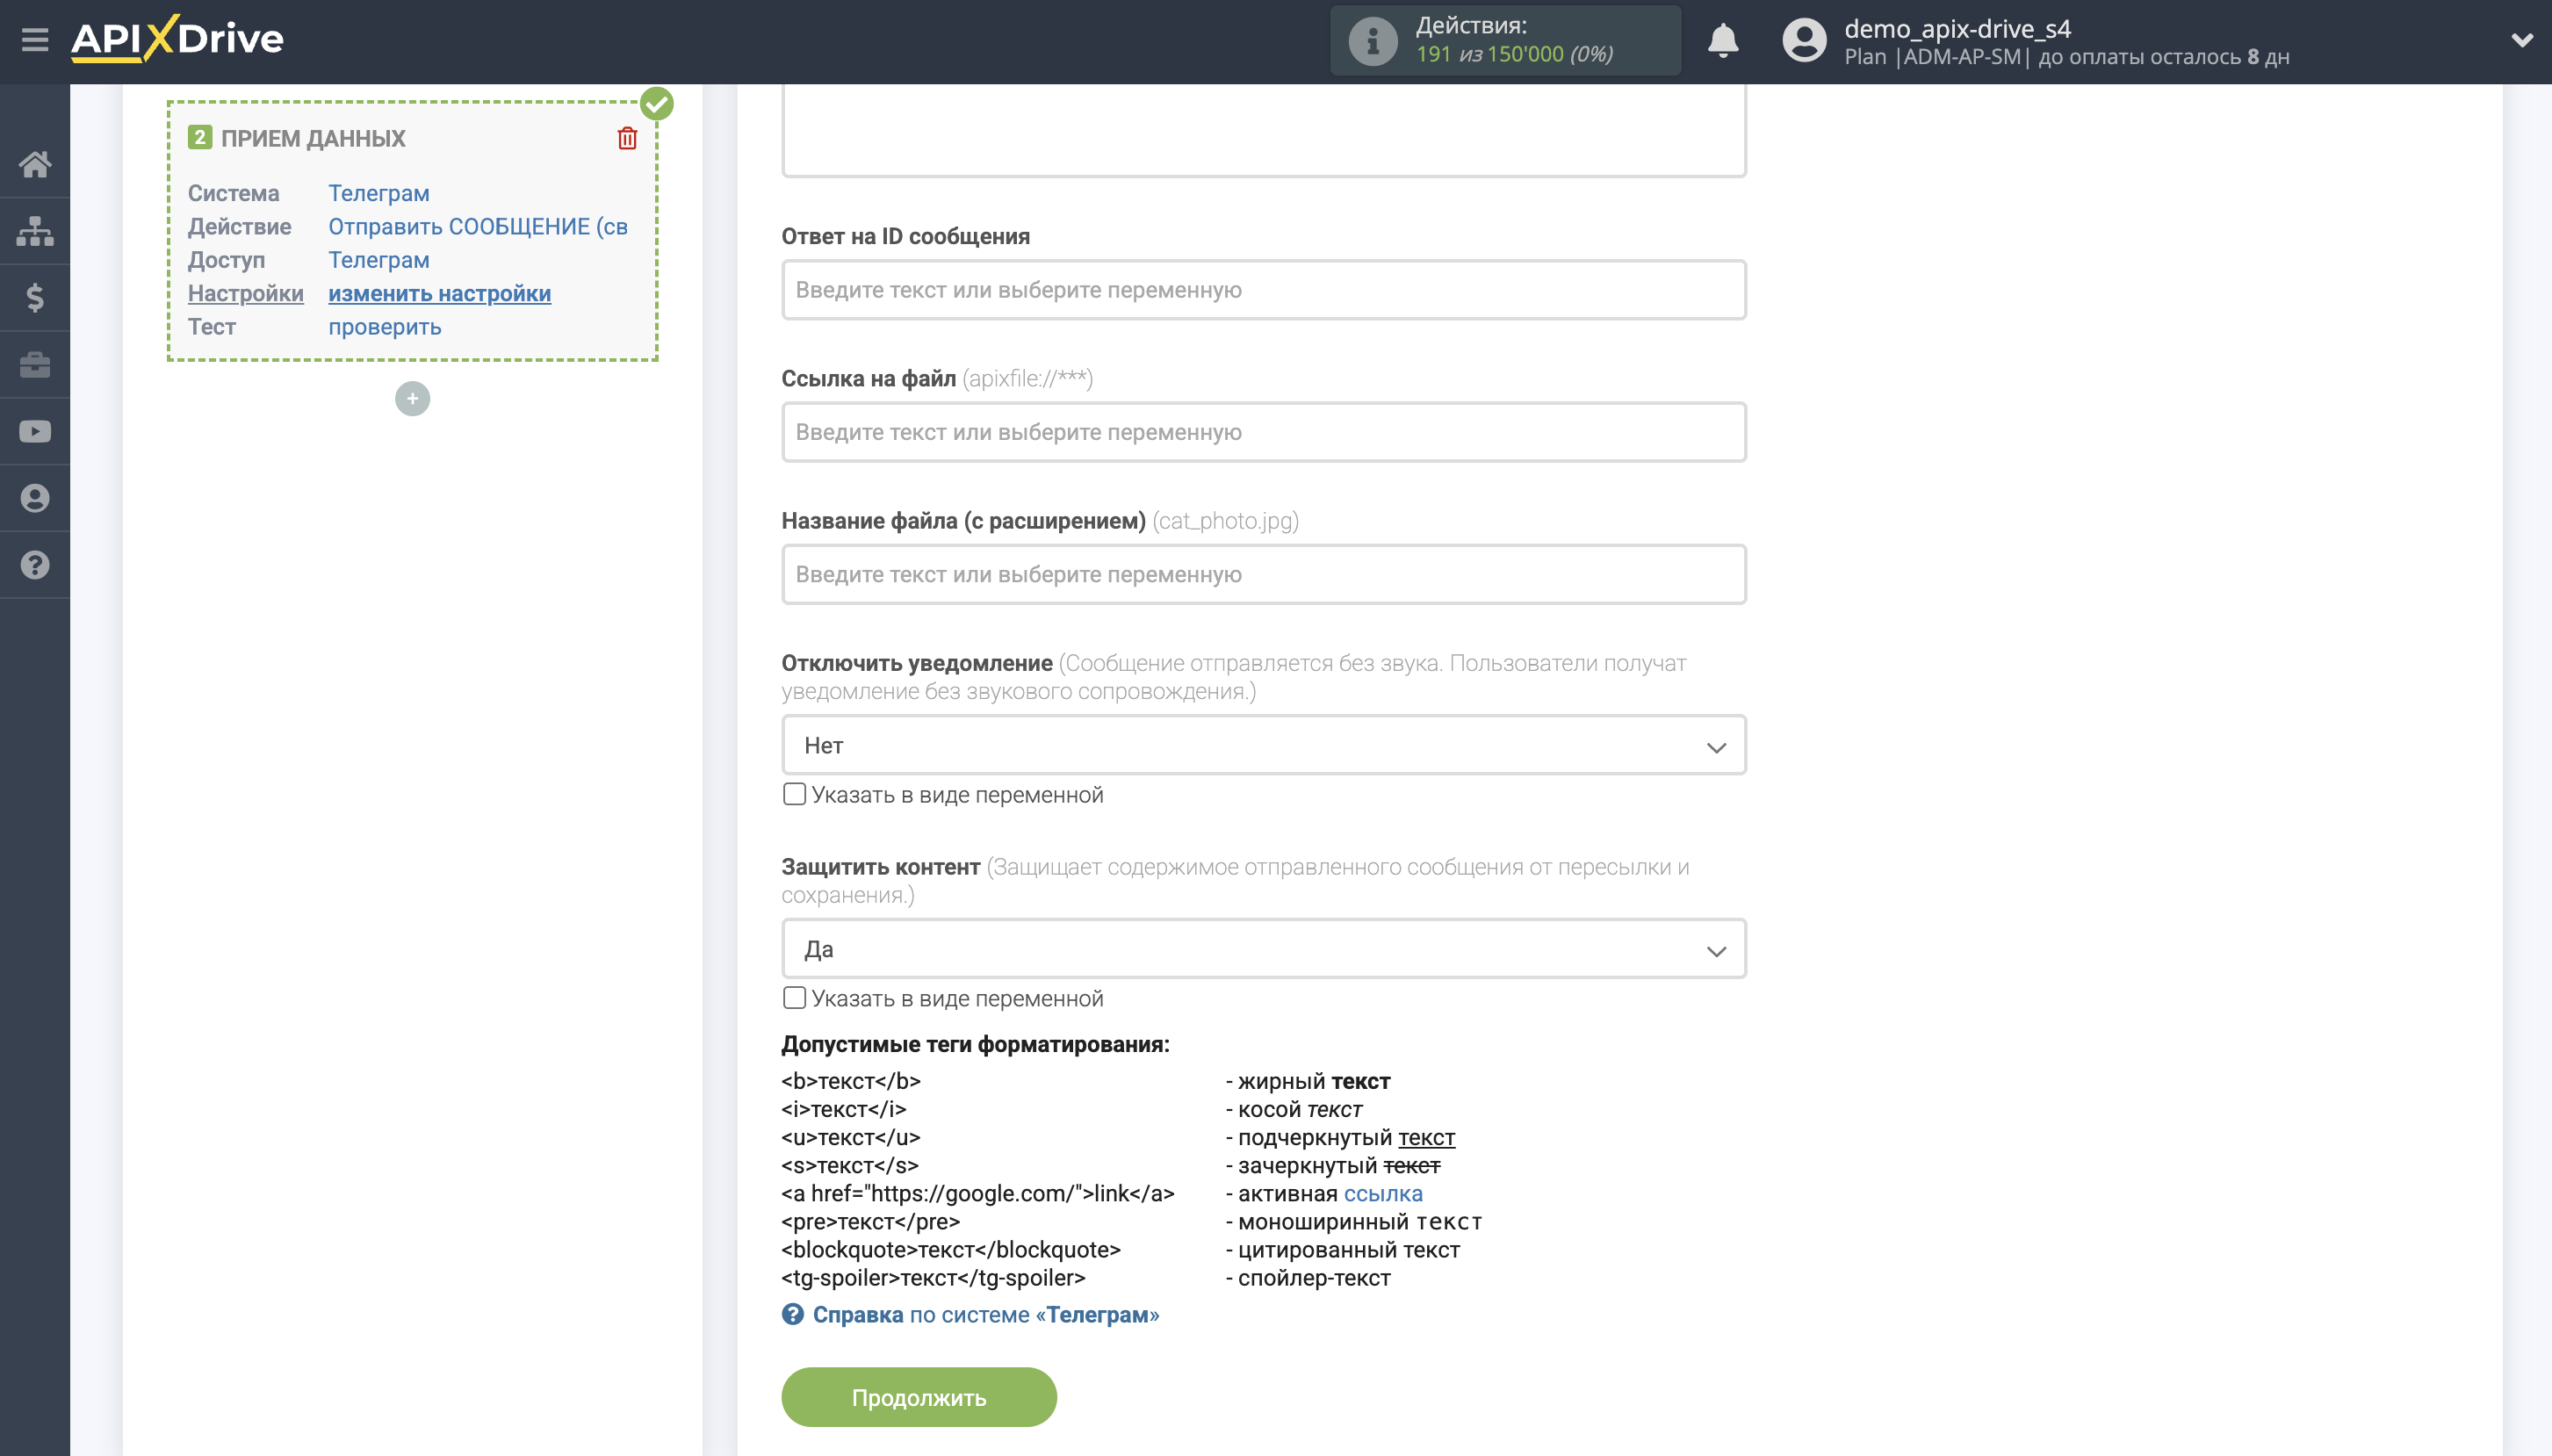Open the Защитить контент dropdown
2552x1456 pixels.
[x=1263, y=949]
